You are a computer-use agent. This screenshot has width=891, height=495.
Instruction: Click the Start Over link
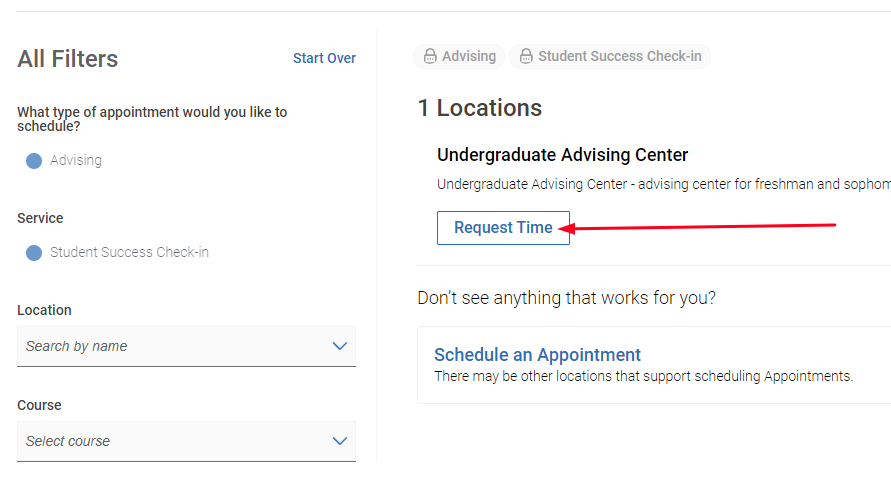point(324,58)
